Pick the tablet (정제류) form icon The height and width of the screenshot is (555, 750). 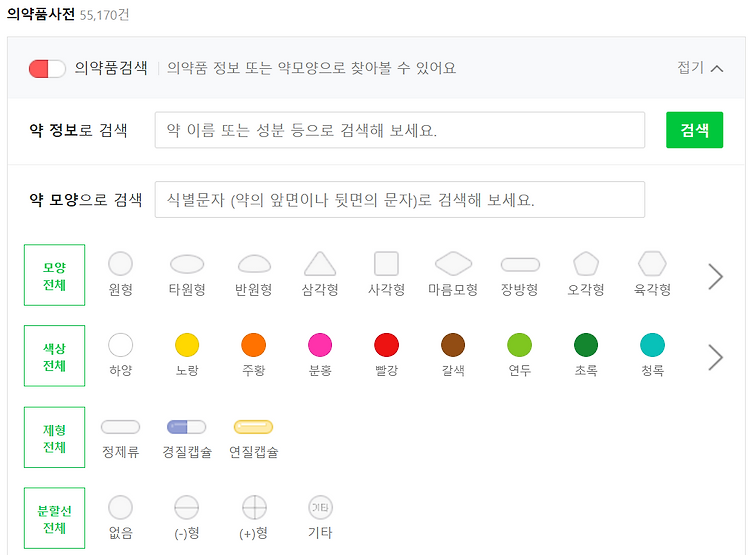[121, 427]
